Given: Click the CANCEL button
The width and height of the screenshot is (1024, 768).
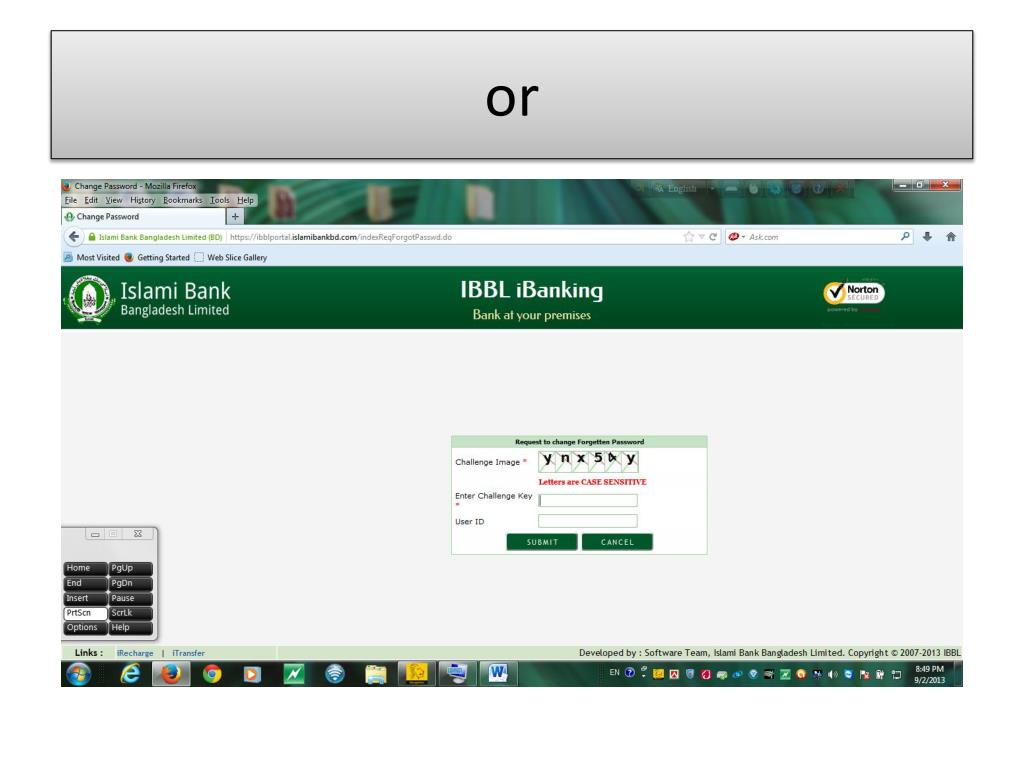Looking at the screenshot, I should click(x=617, y=542).
